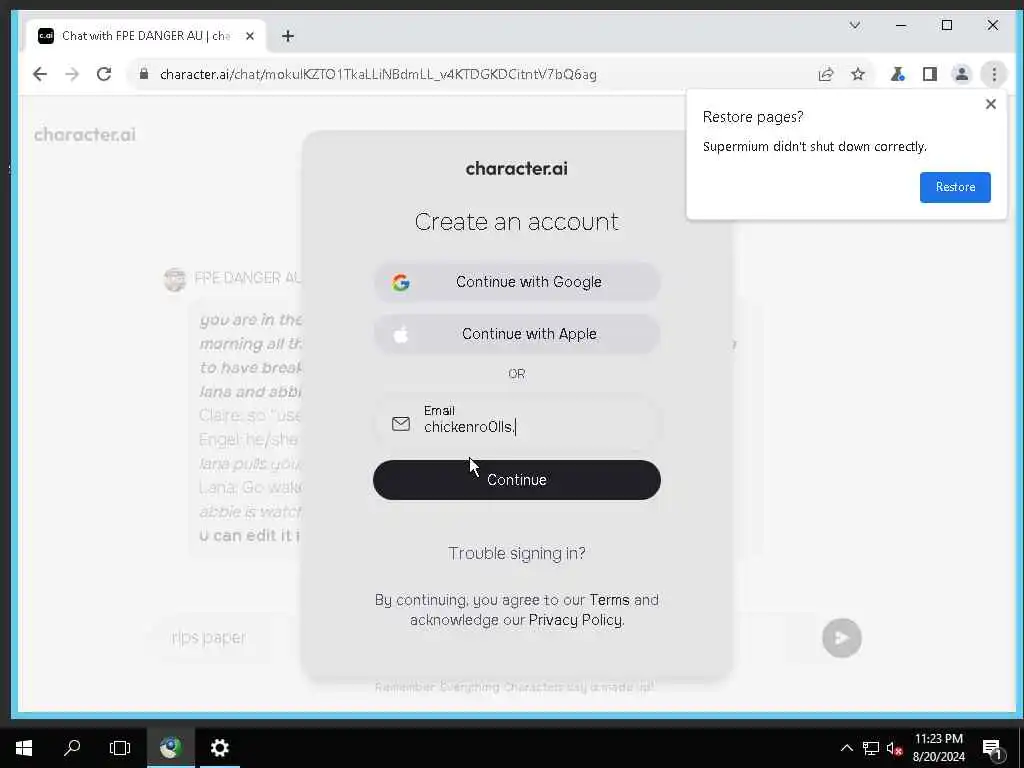
Task: Open the flask experiments icon
Action: tap(898, 74)
